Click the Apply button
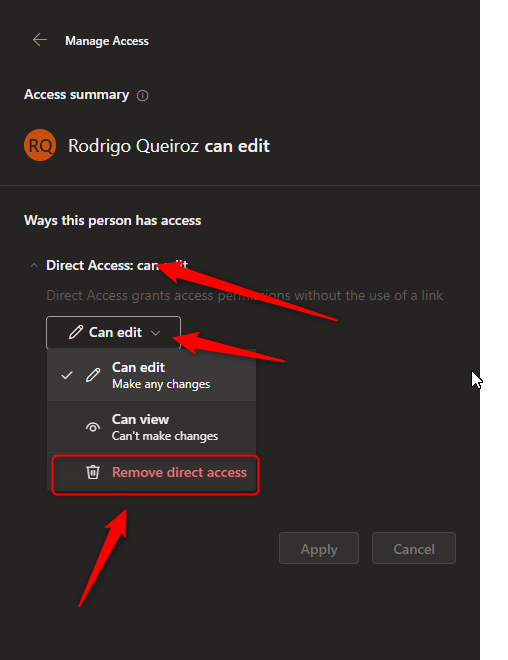The image size is (508, 660). [319, 548]
